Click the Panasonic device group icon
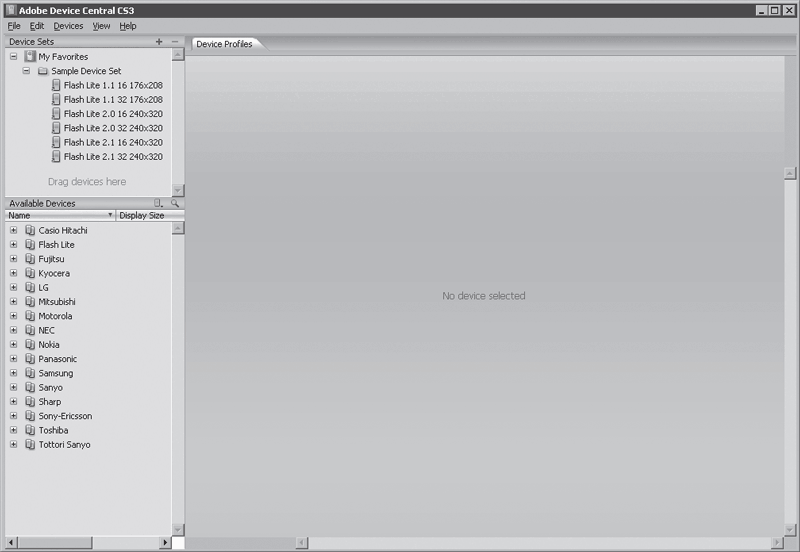 [x=30, y=359]
